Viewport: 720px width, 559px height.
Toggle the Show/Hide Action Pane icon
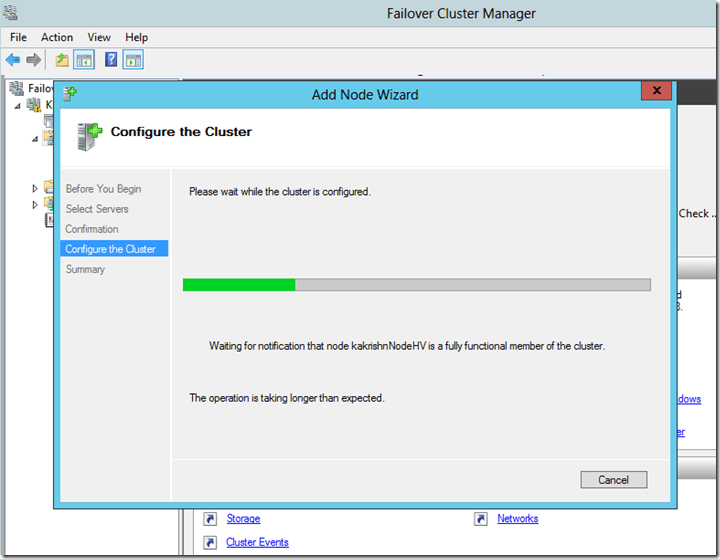pyautogui.click(x=133, y=60)
